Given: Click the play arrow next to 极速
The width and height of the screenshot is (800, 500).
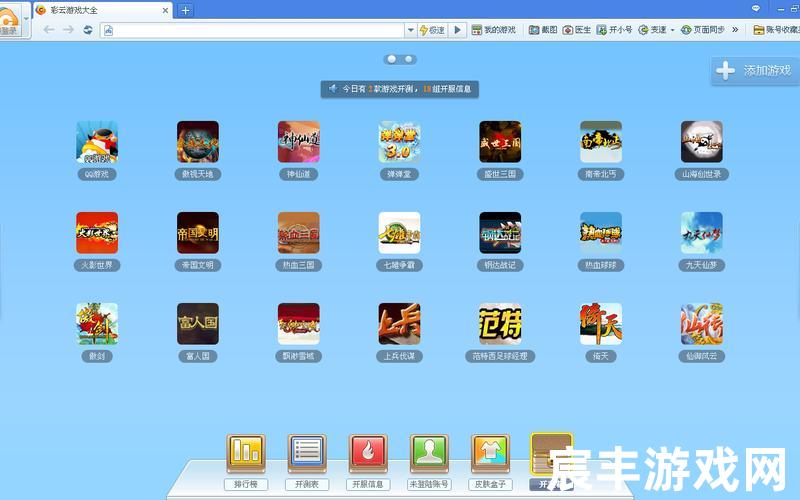Looking at the screenshot, I should [x=458, y=31].
